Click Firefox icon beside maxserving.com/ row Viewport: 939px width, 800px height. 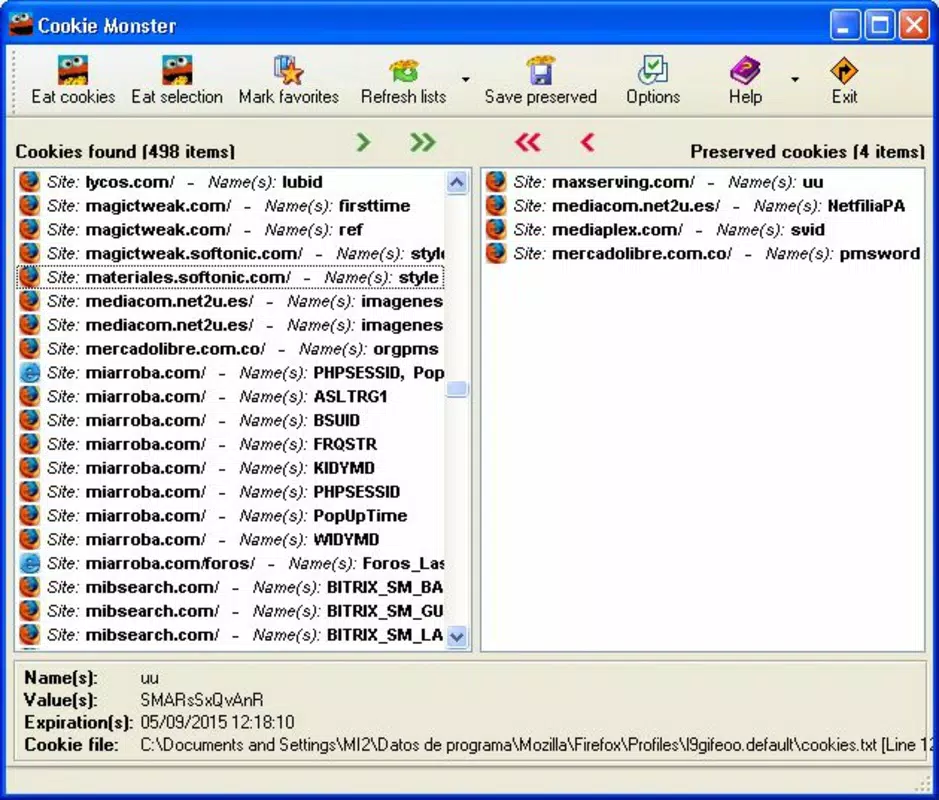[x=496, y=181]
